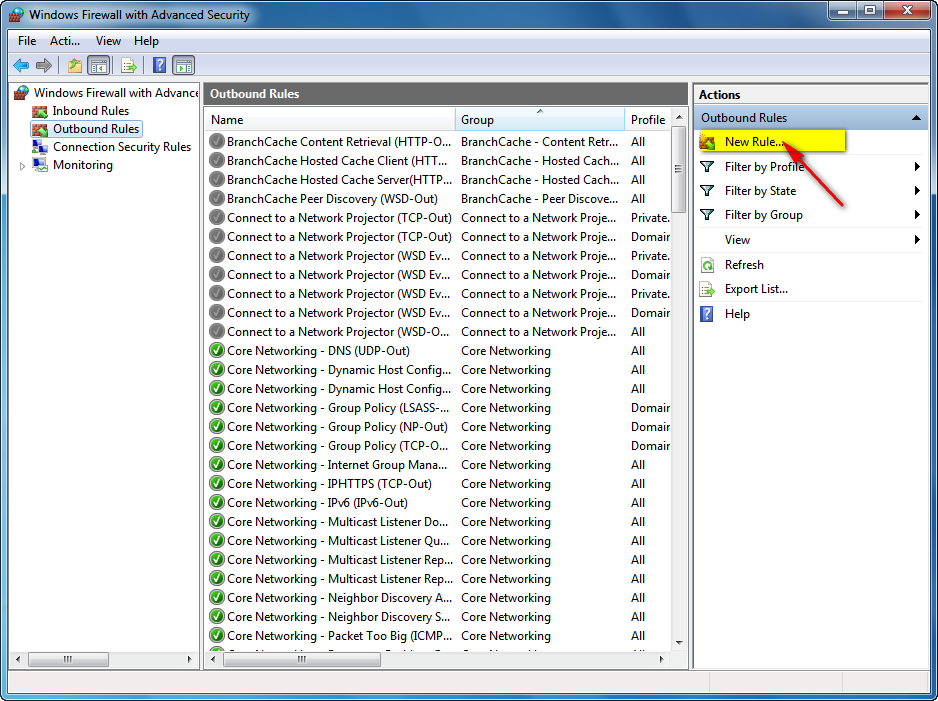Viewport: 938px width, 701px height.
Task: Click Help text in the Actions pane
Action: tap(737, 314)
